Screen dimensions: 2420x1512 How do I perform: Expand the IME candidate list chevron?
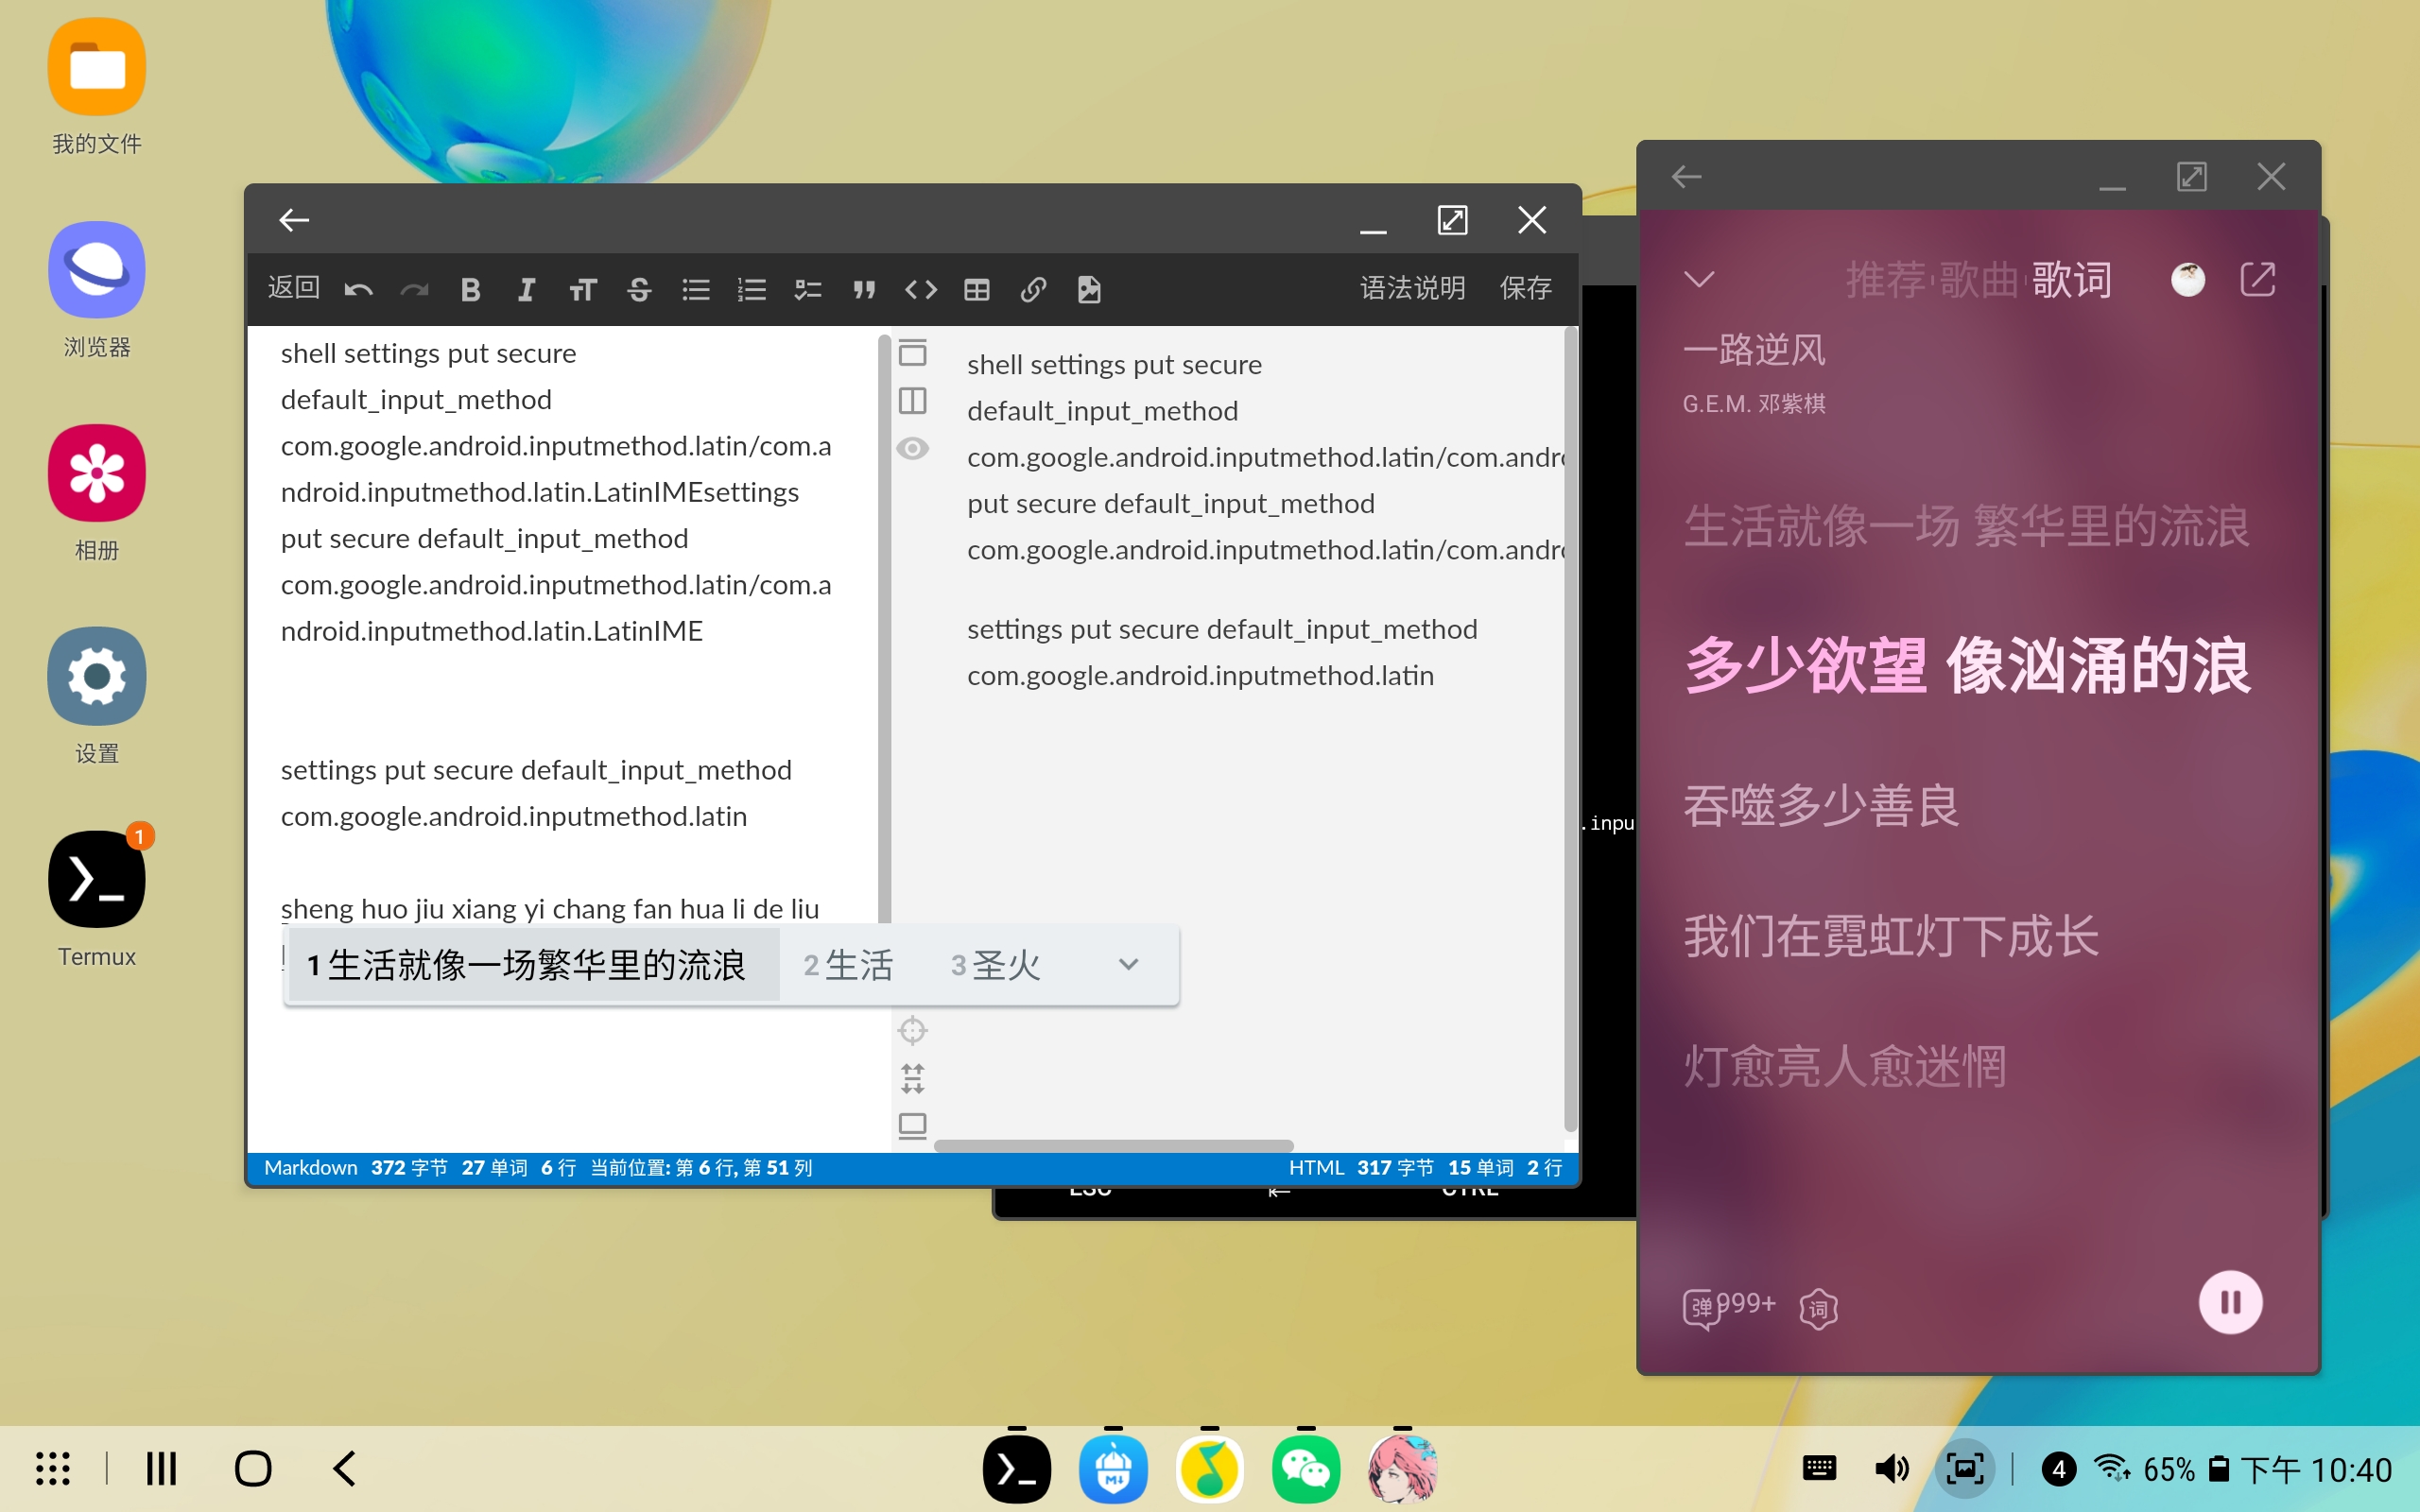pos(1128,964)
